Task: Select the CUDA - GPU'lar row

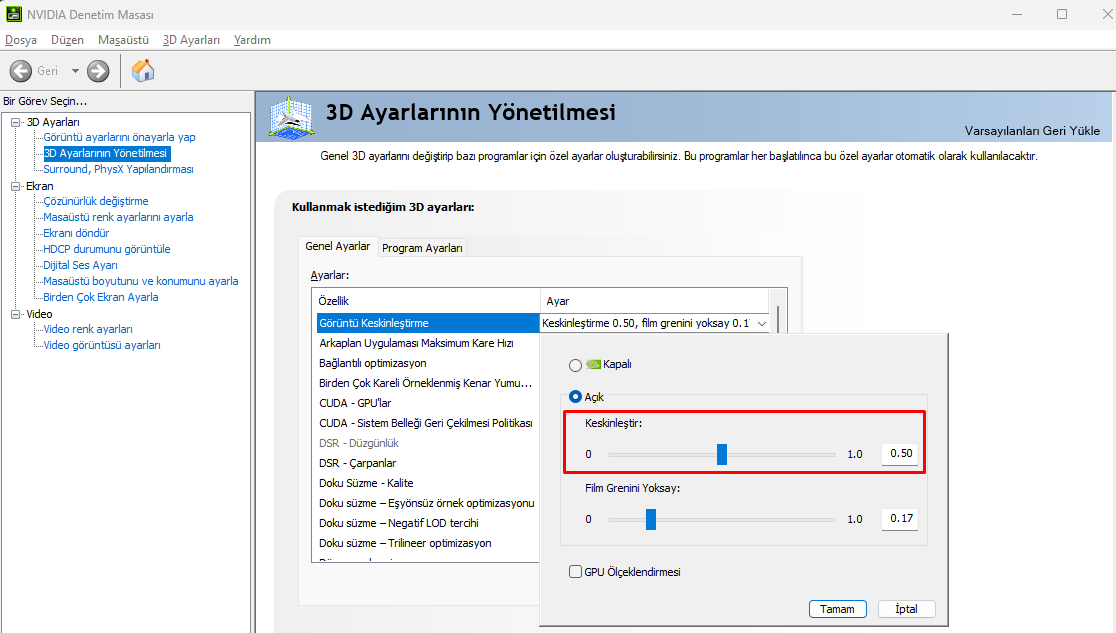Action: [428, 403]
